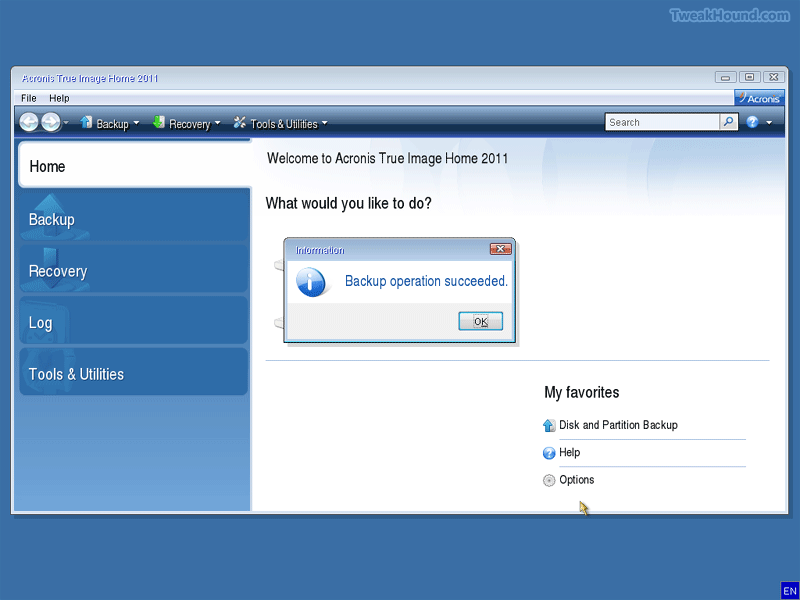Click the "What would you like to do?" text
This screenshot has height=600, width=800.
tap(348, 203)
